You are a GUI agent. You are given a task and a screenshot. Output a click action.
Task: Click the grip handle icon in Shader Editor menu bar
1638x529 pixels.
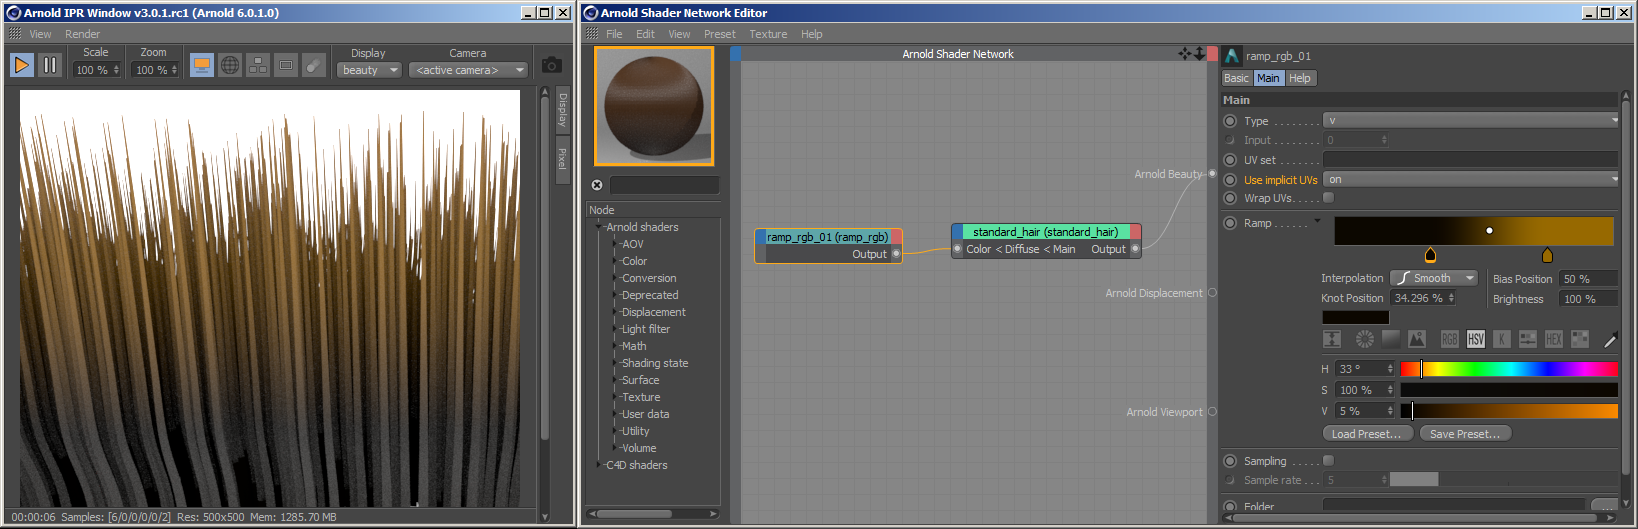pyautogui.click(x=593, y=34)
